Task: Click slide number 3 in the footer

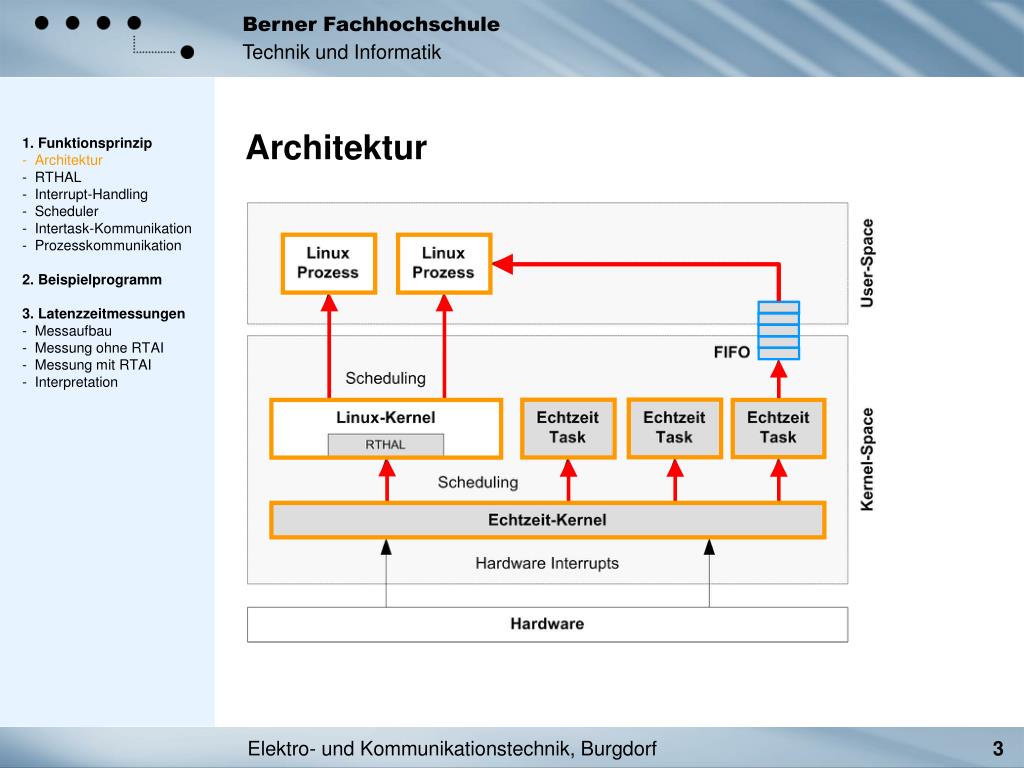Action: tap(997, 749)
